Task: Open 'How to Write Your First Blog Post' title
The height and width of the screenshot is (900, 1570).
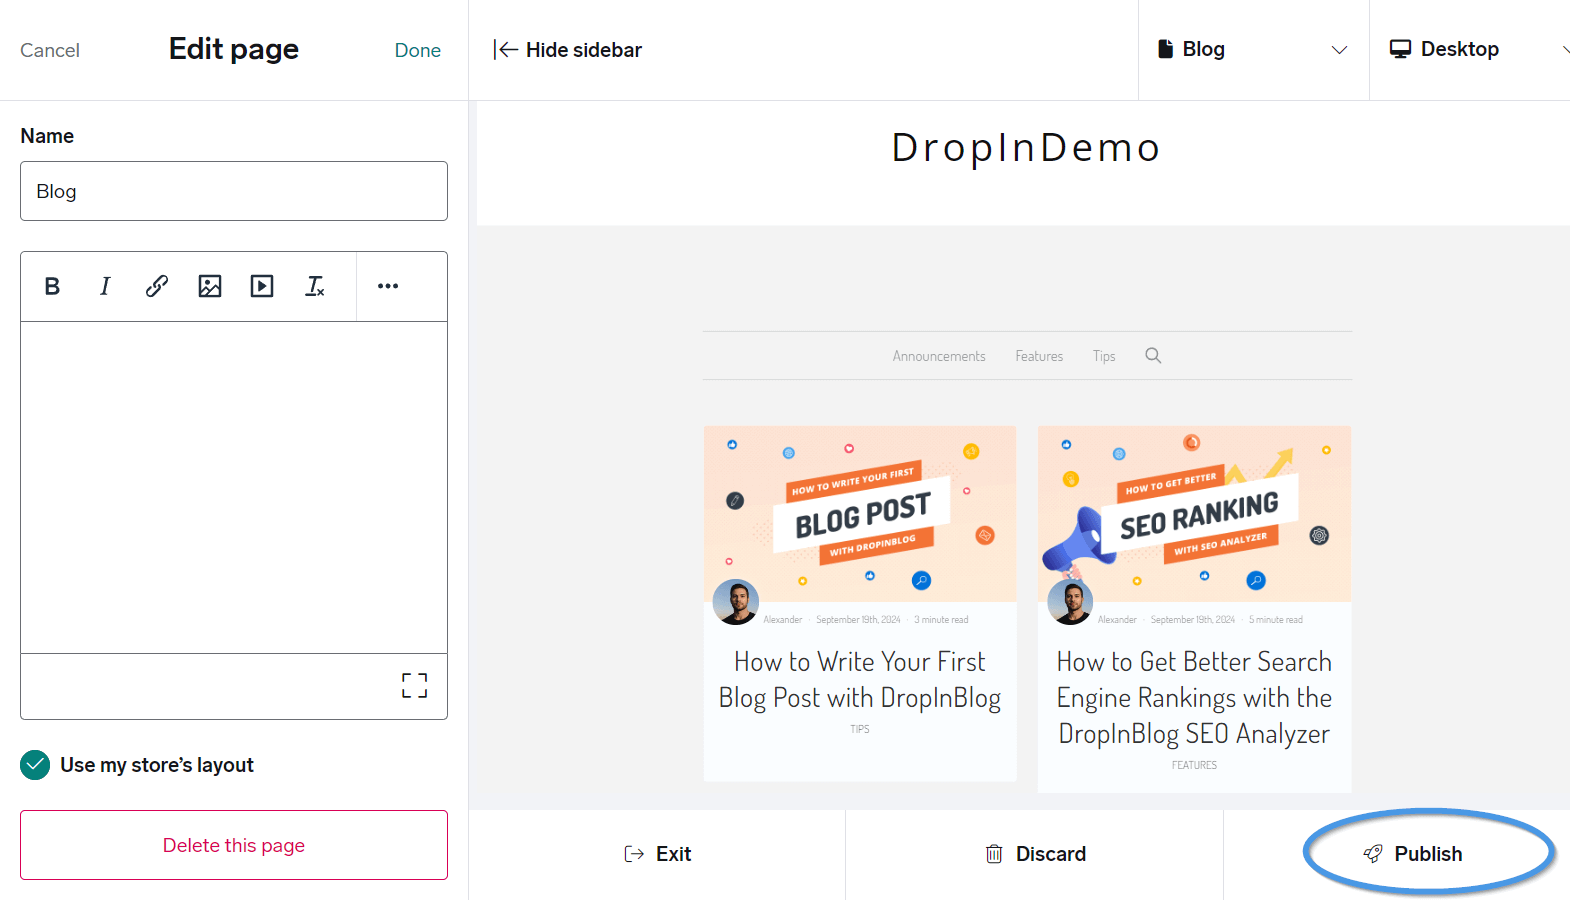Action: pos(860,680)
